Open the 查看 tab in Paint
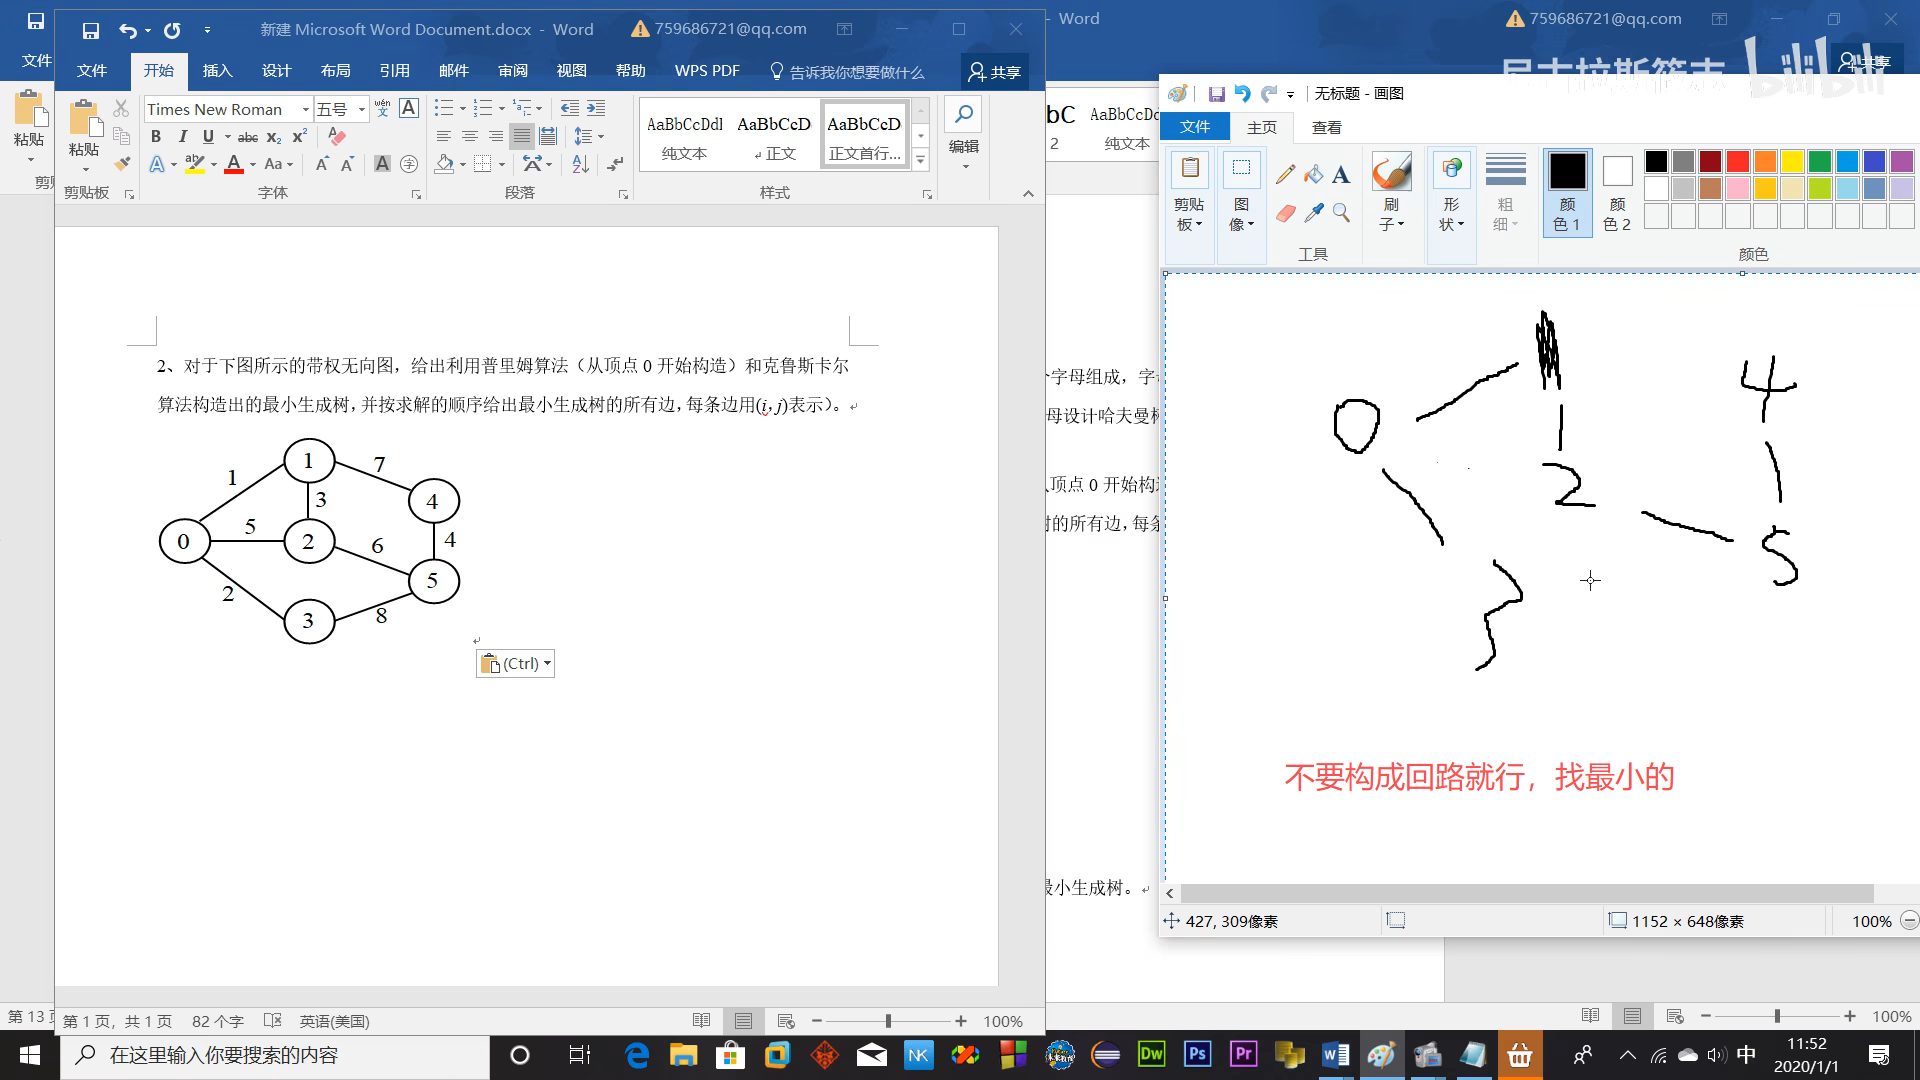Image resolution: width=1920 pixels, height=1080 pixels. pos(1326,127)
